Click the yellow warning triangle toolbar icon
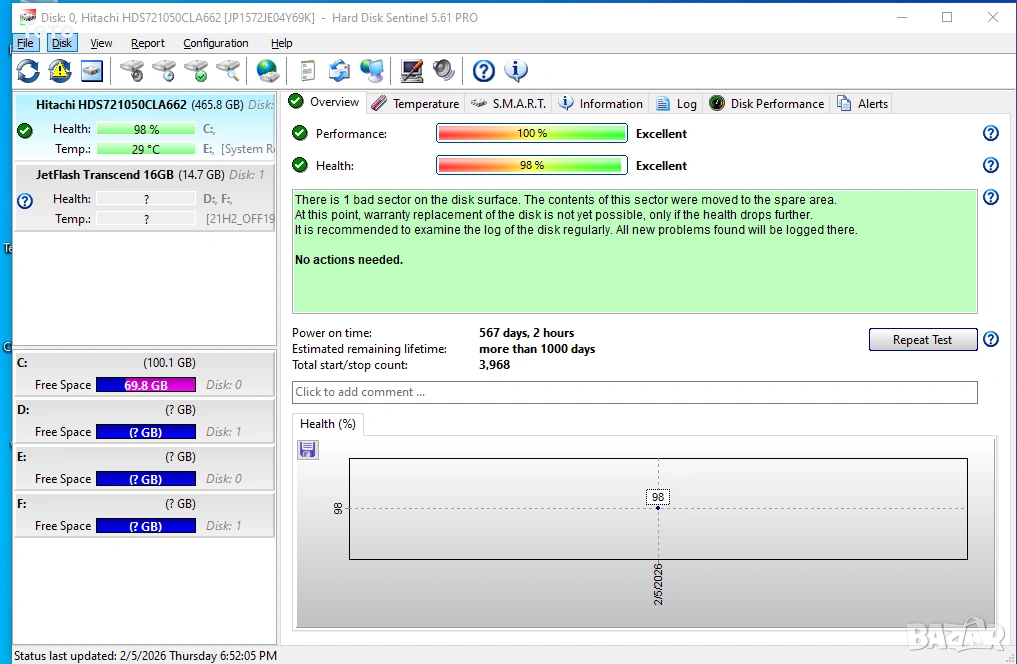 pos(60,71)
